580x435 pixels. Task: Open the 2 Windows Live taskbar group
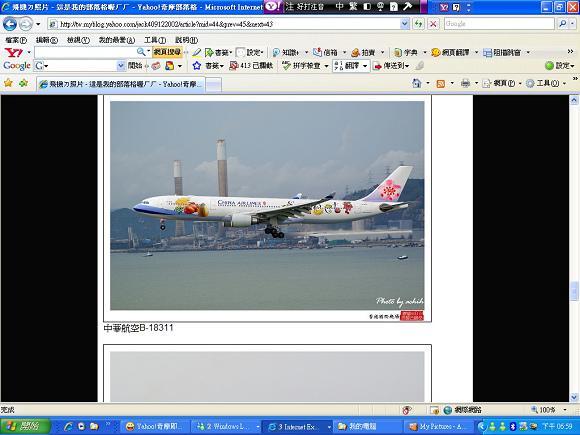pos(226,426)
